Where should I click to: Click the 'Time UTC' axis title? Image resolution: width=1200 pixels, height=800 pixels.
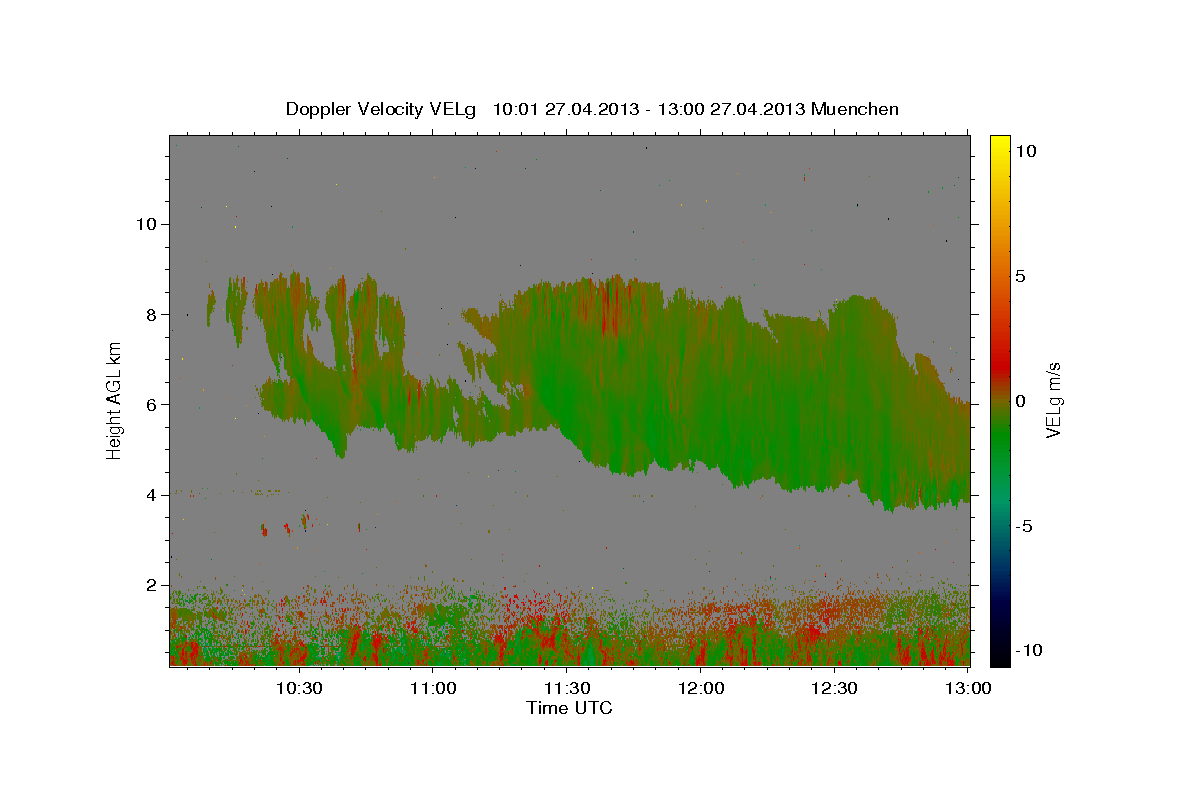pos(569,708)
